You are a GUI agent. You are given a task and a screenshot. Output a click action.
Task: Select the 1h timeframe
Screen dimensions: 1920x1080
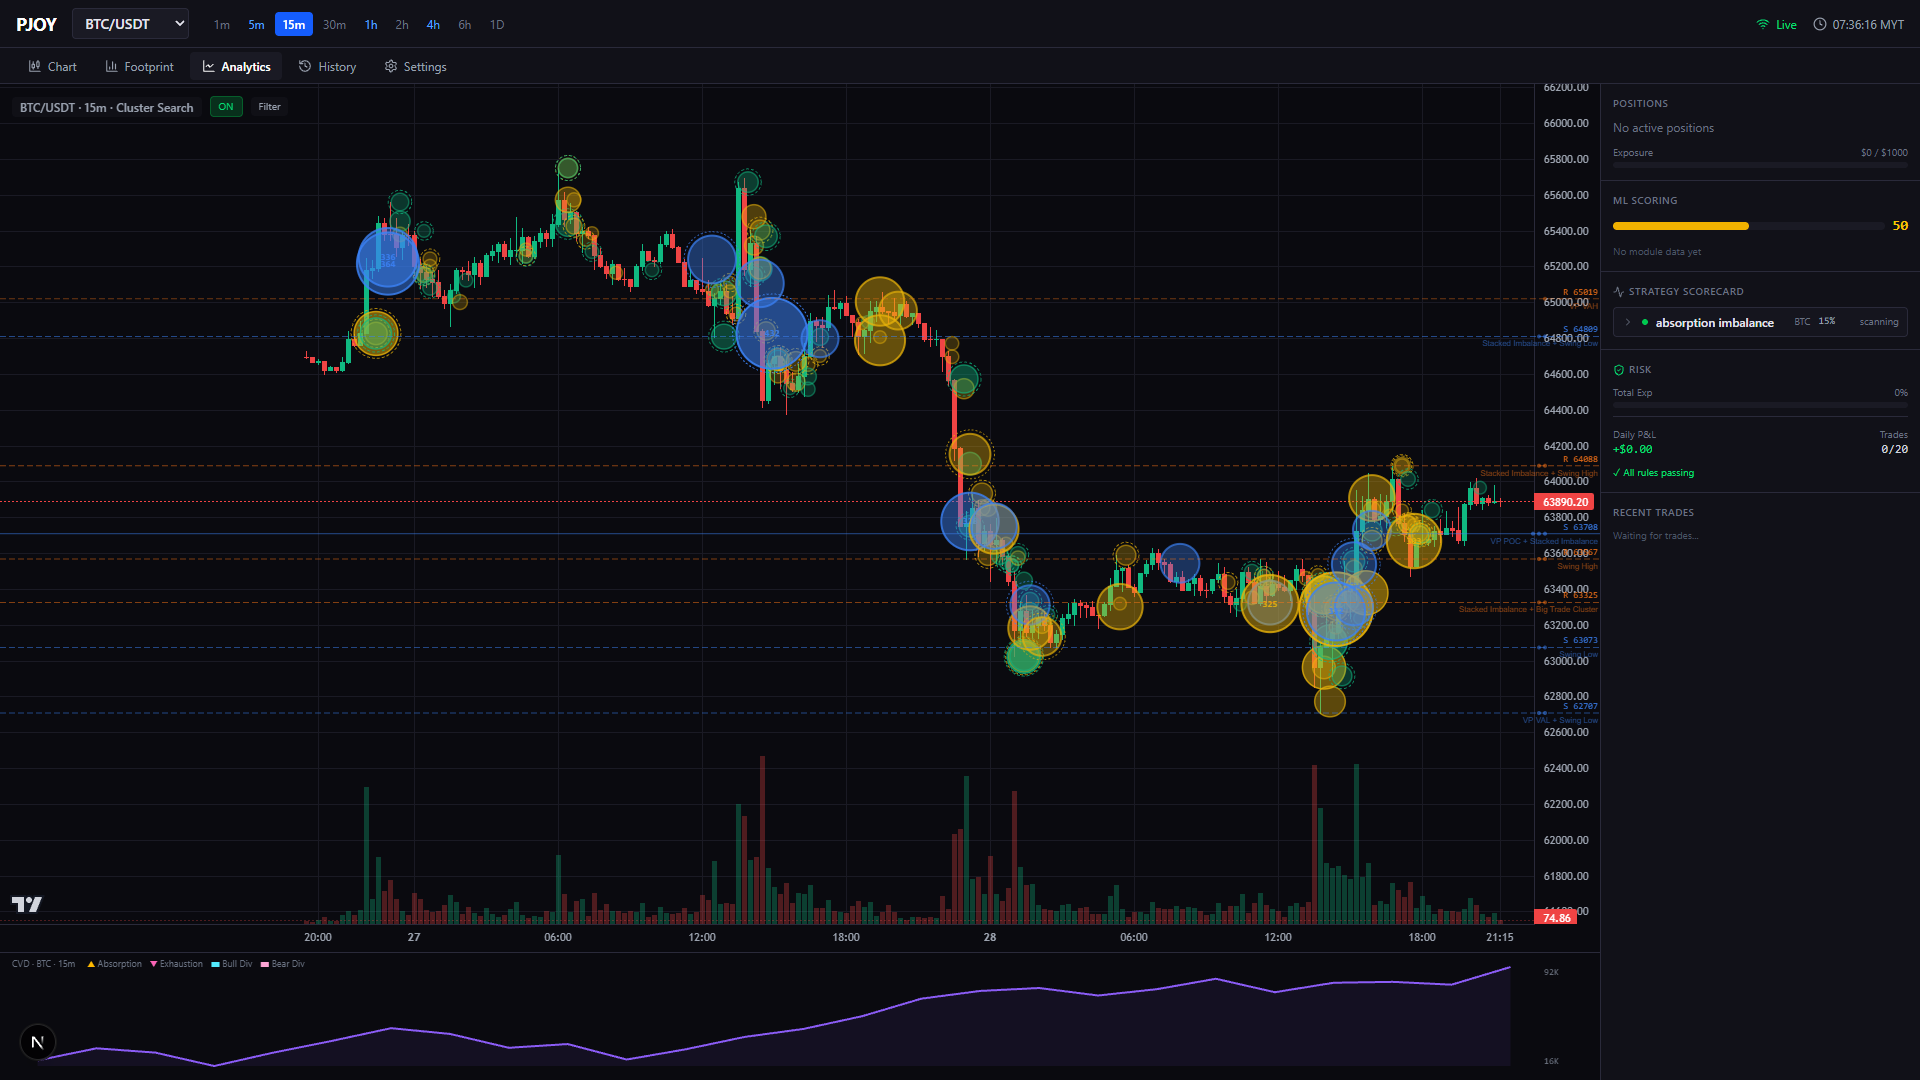tap(371, 25)
